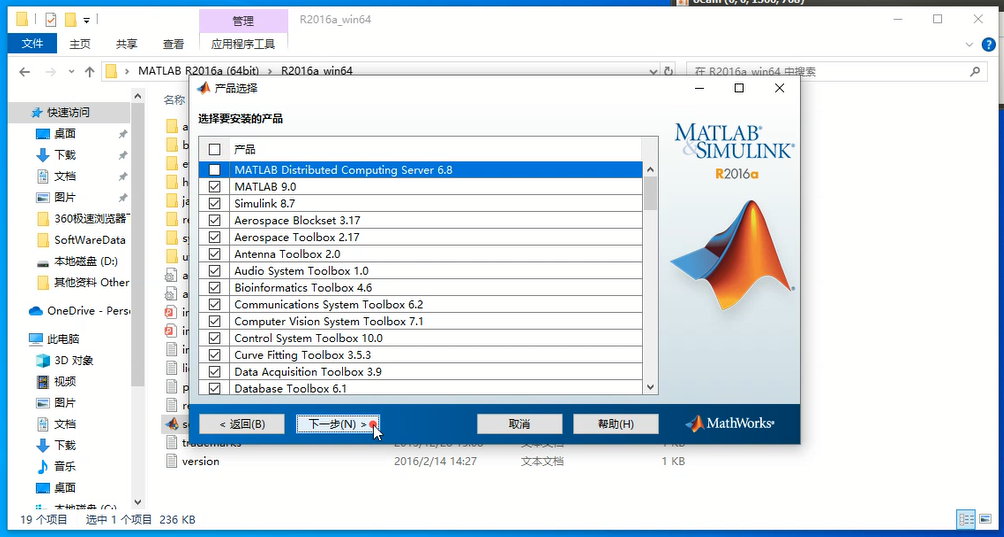Select the 管理 contextual tab
The image size is (1004, 537).
(243, 21)
